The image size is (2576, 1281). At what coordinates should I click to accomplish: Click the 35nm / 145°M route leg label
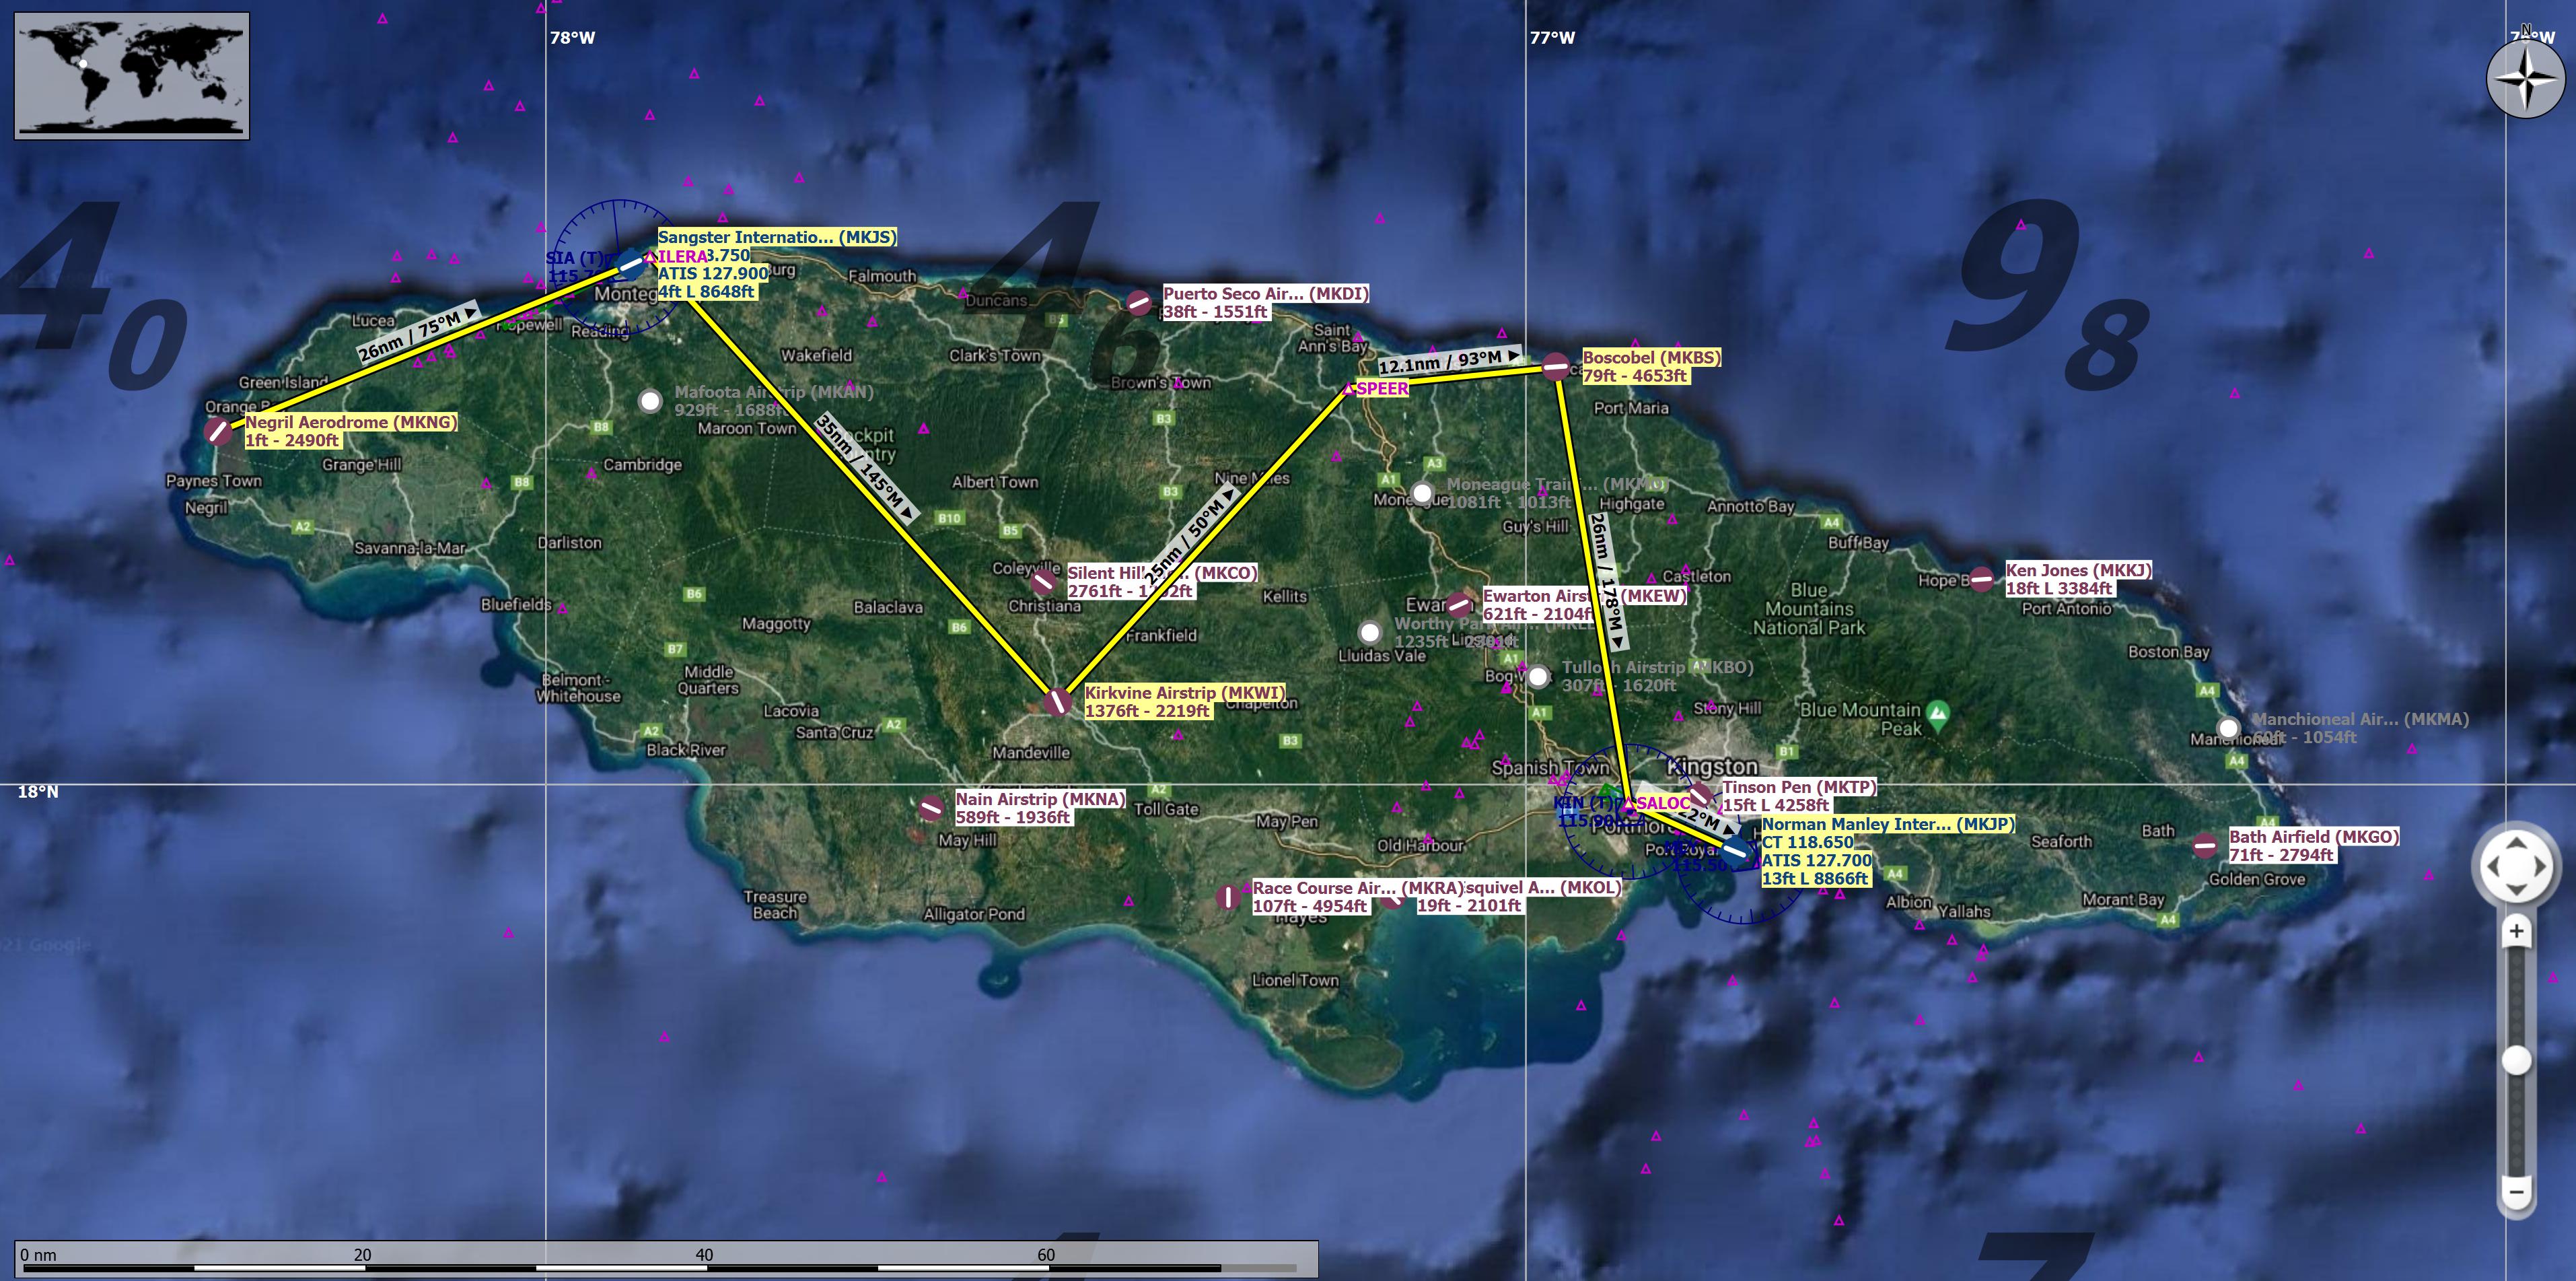866,467
